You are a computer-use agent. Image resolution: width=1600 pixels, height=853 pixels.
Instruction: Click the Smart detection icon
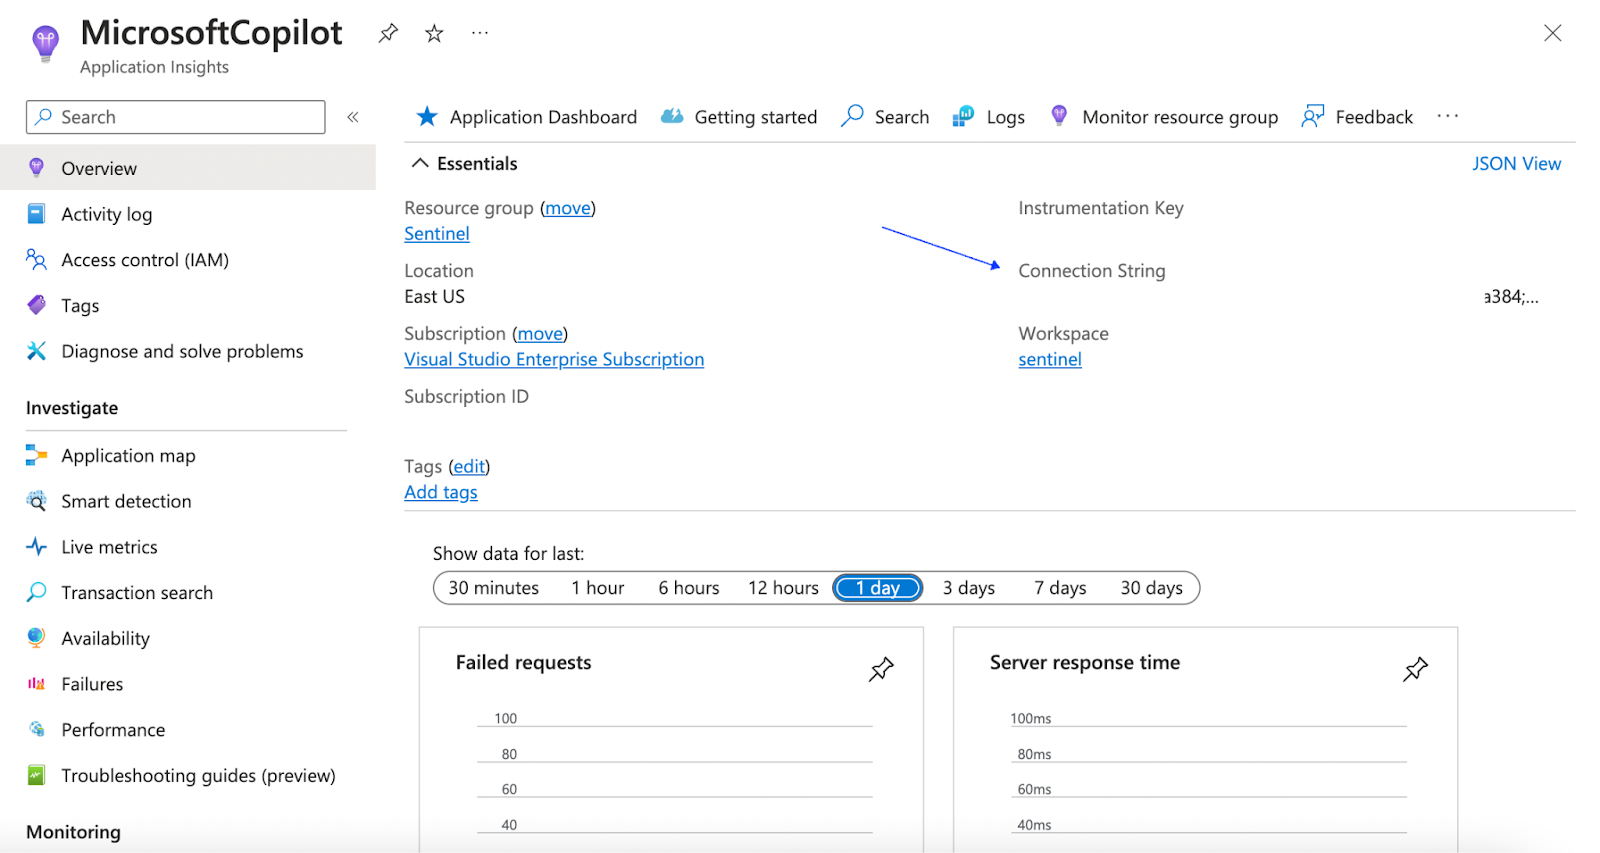[37, 501]
